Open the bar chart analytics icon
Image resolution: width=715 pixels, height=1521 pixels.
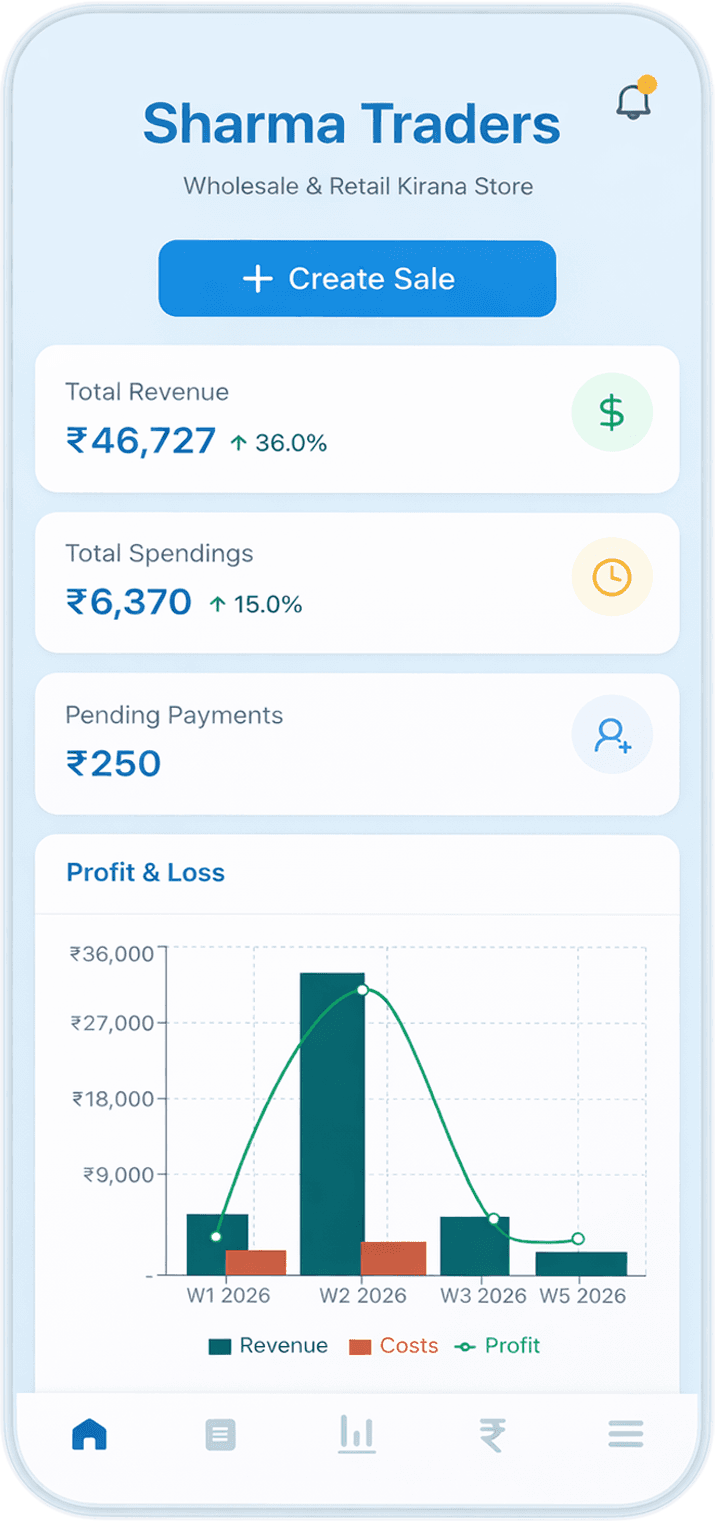click(357, 1434)
